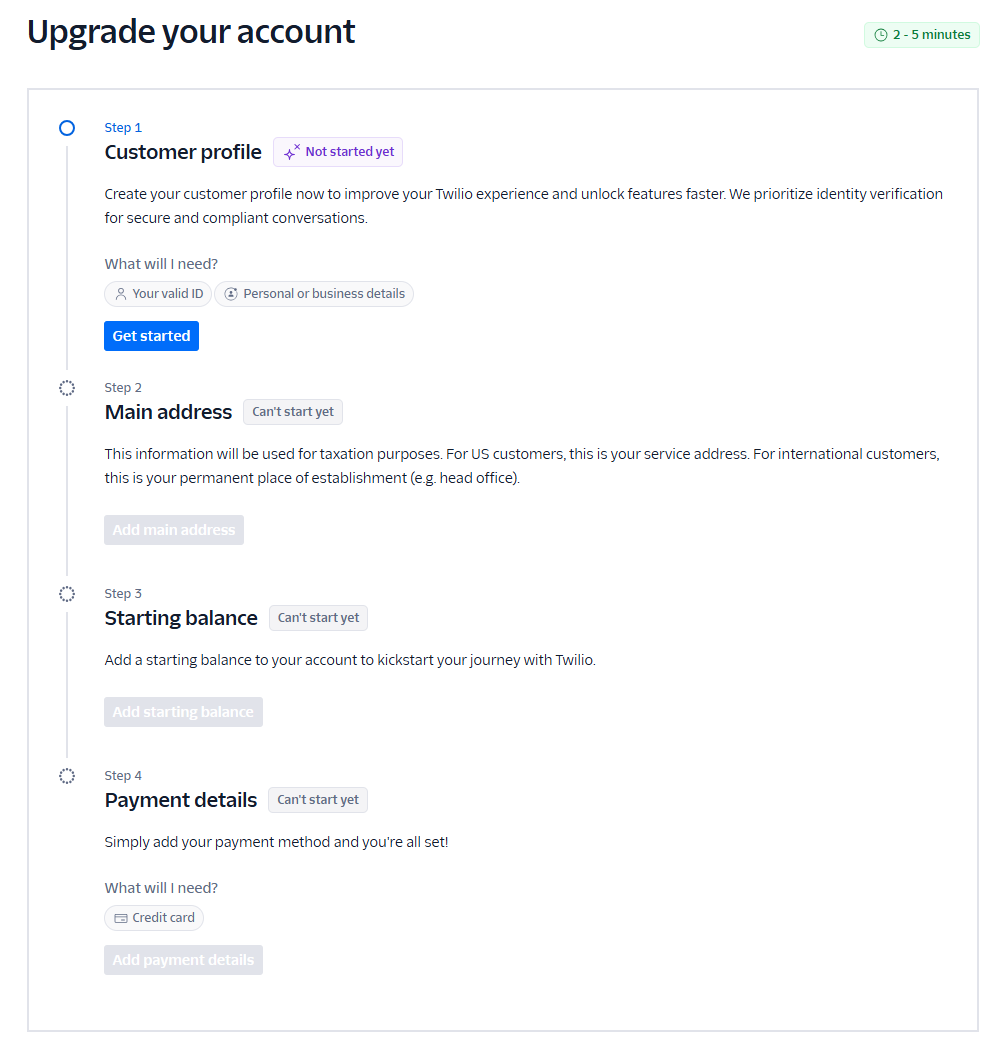The width and height of the screenshot is (1007, 1050).
Task: Click the Can't start yet badge beside Starting balance
Action: click(318, 617)
